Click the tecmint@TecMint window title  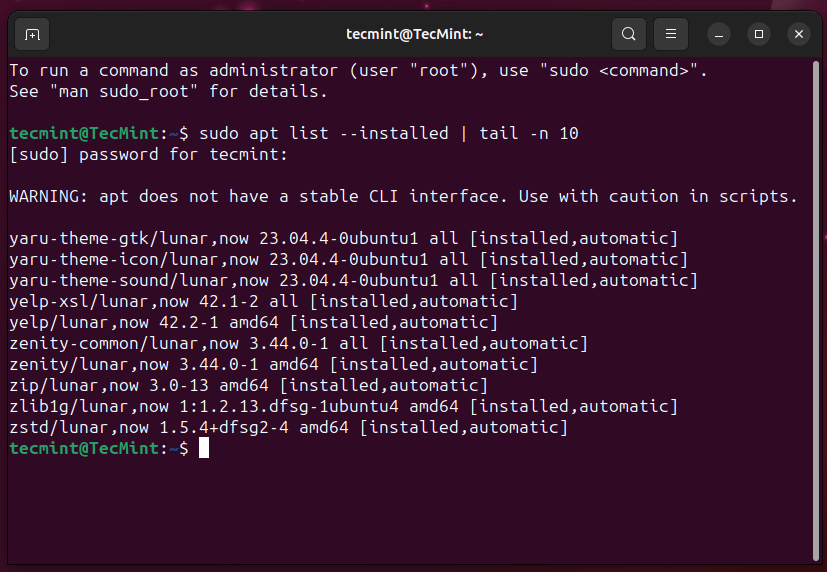point(415,34)
